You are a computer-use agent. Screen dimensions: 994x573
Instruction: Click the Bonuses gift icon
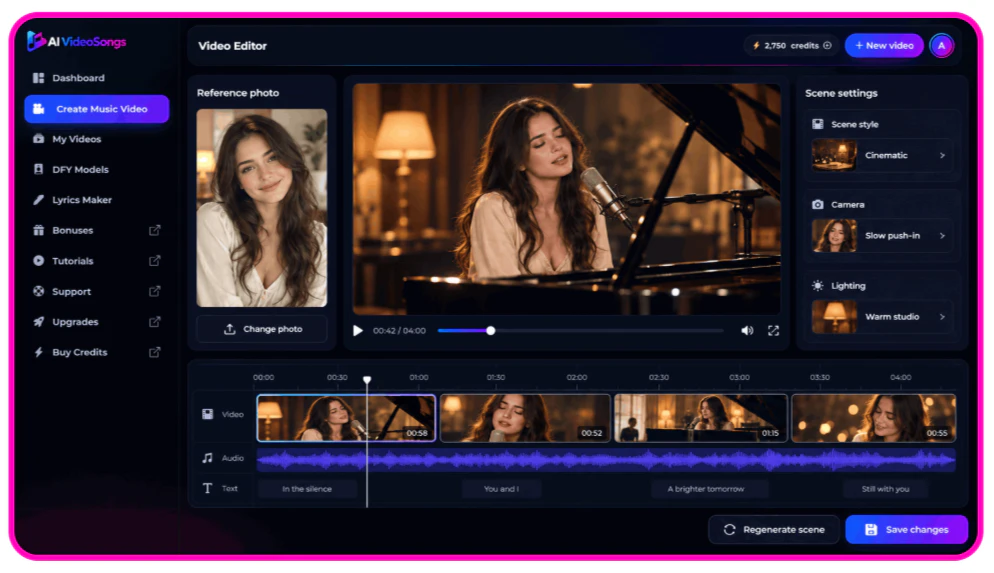pyautogui.click(x=39, y=230)
